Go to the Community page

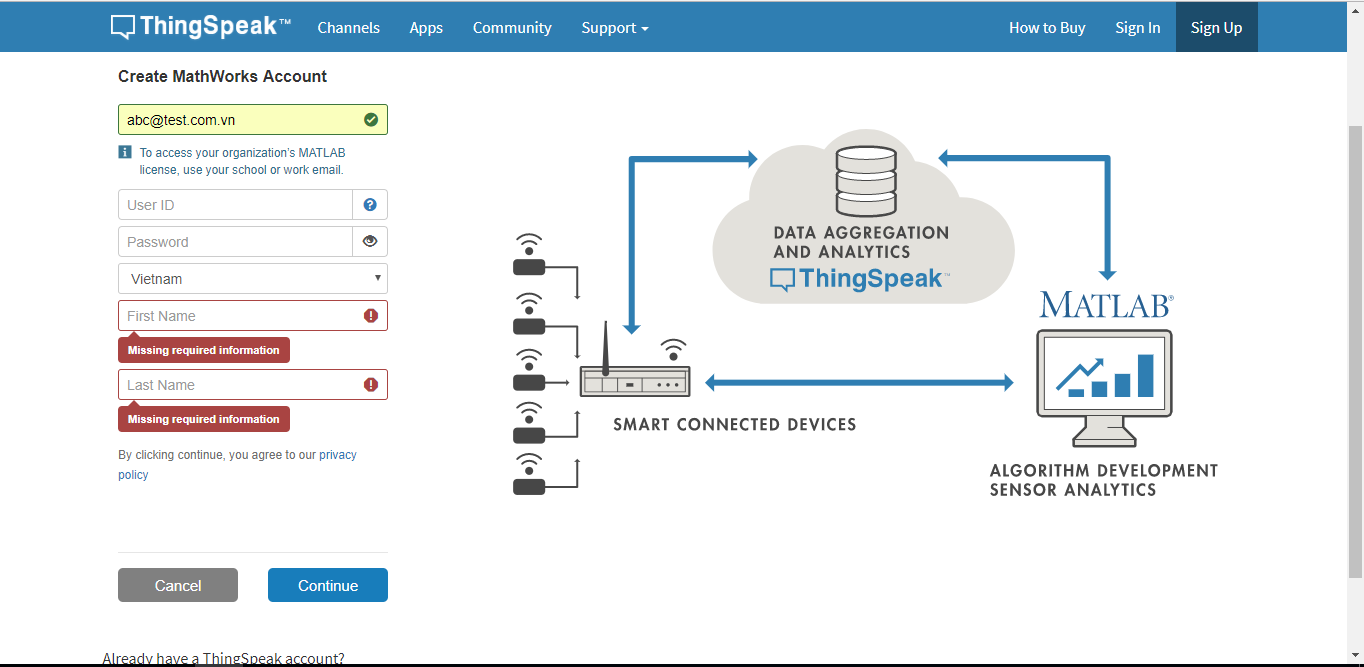512,28
